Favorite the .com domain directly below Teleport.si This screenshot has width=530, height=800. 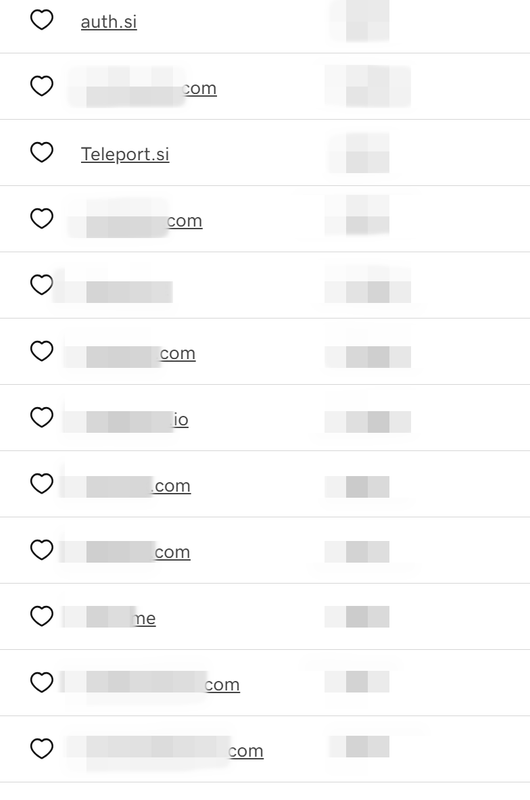(42, 218)
